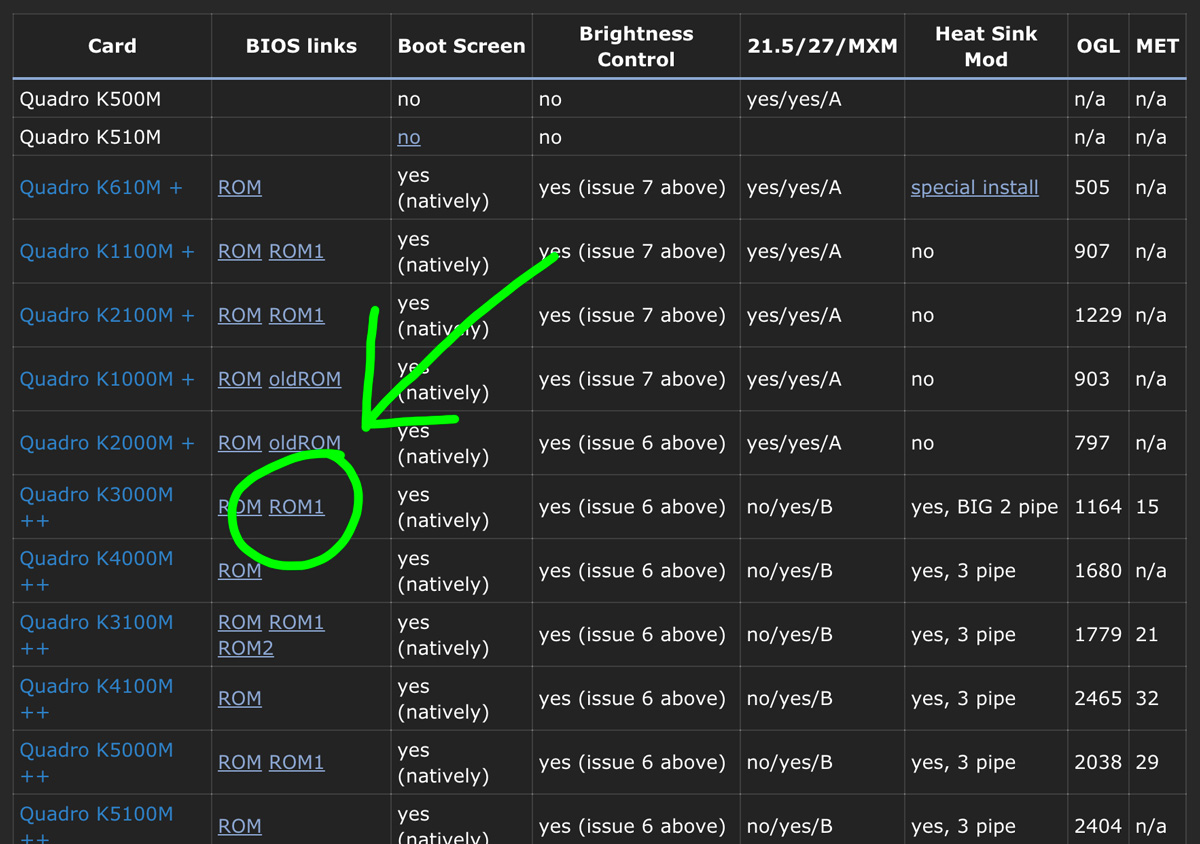Viewport: 1200px width, 844px height.
Task: Select the Quadro K500M card name
Action: [x=90, y=99]
